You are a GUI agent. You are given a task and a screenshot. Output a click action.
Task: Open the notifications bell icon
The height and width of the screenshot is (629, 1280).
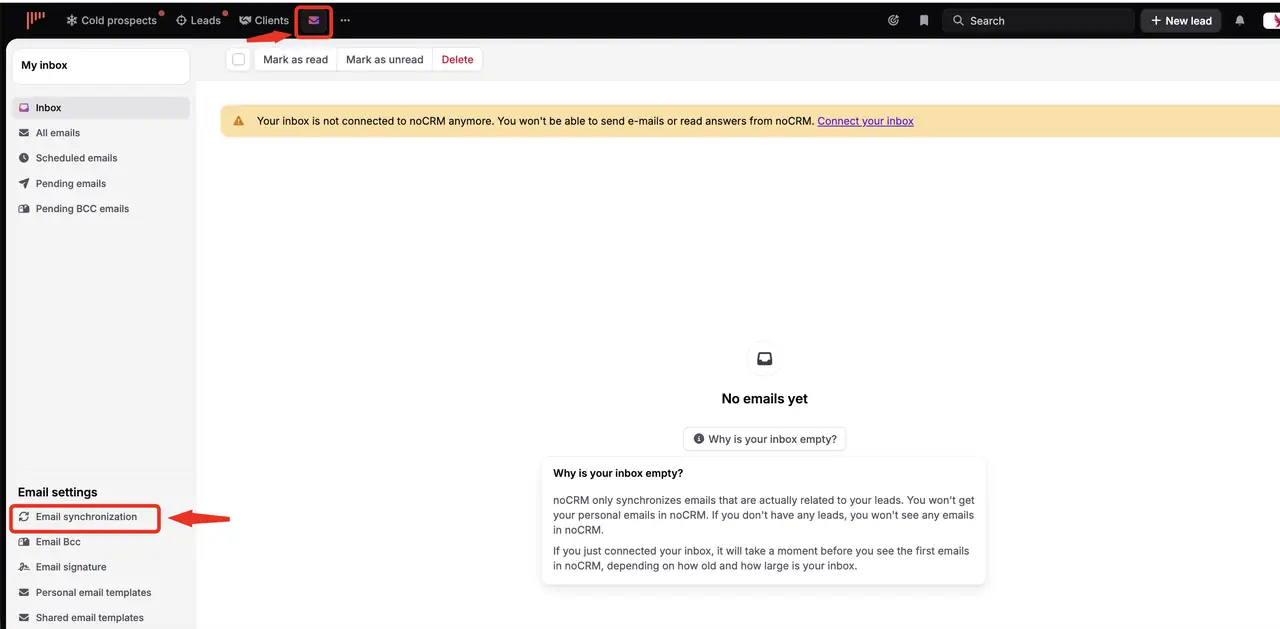(1240, 20)
